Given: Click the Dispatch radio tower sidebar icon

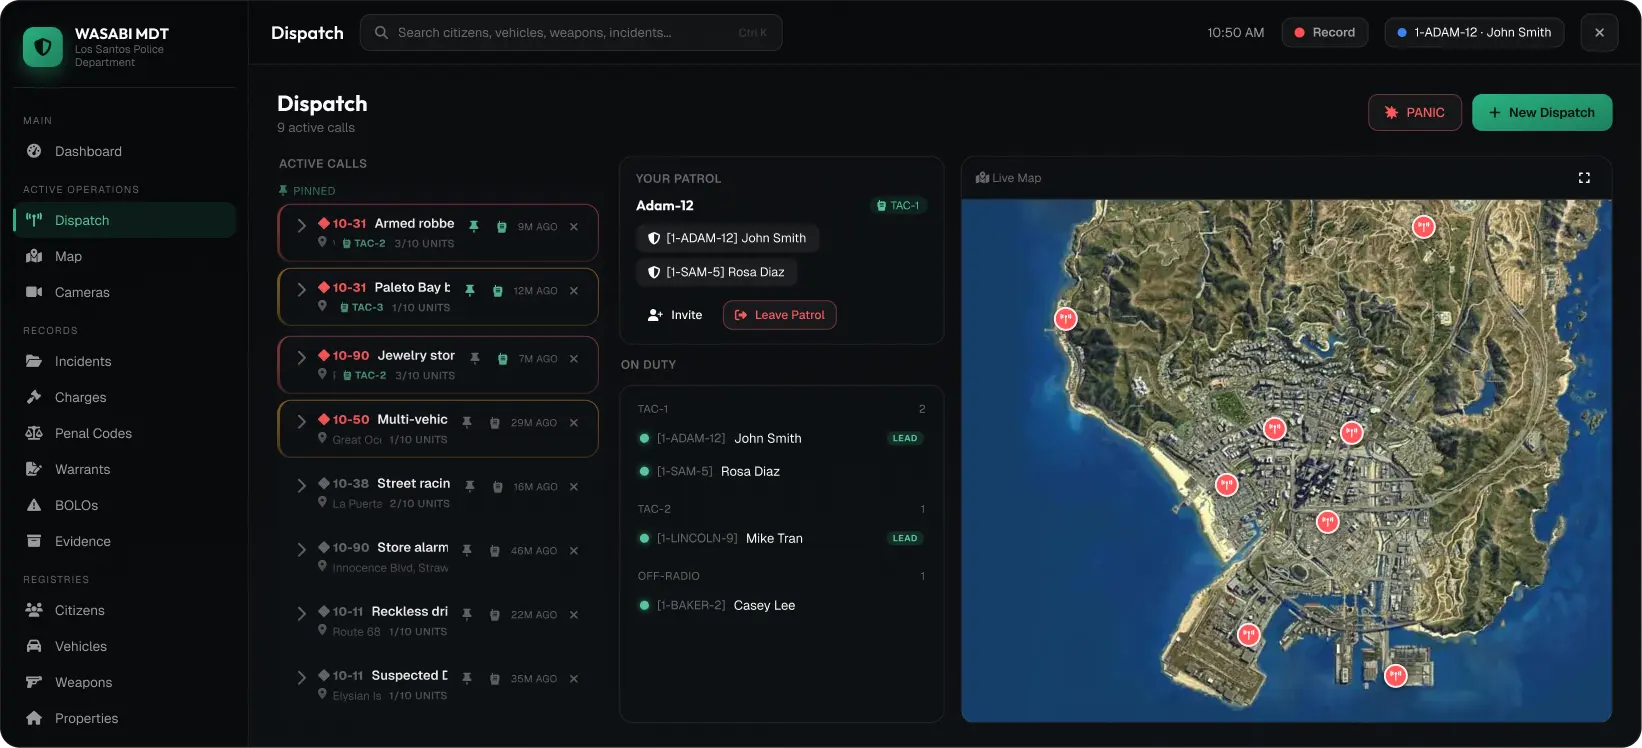Looking at the screenshot, I should point(34,220).
